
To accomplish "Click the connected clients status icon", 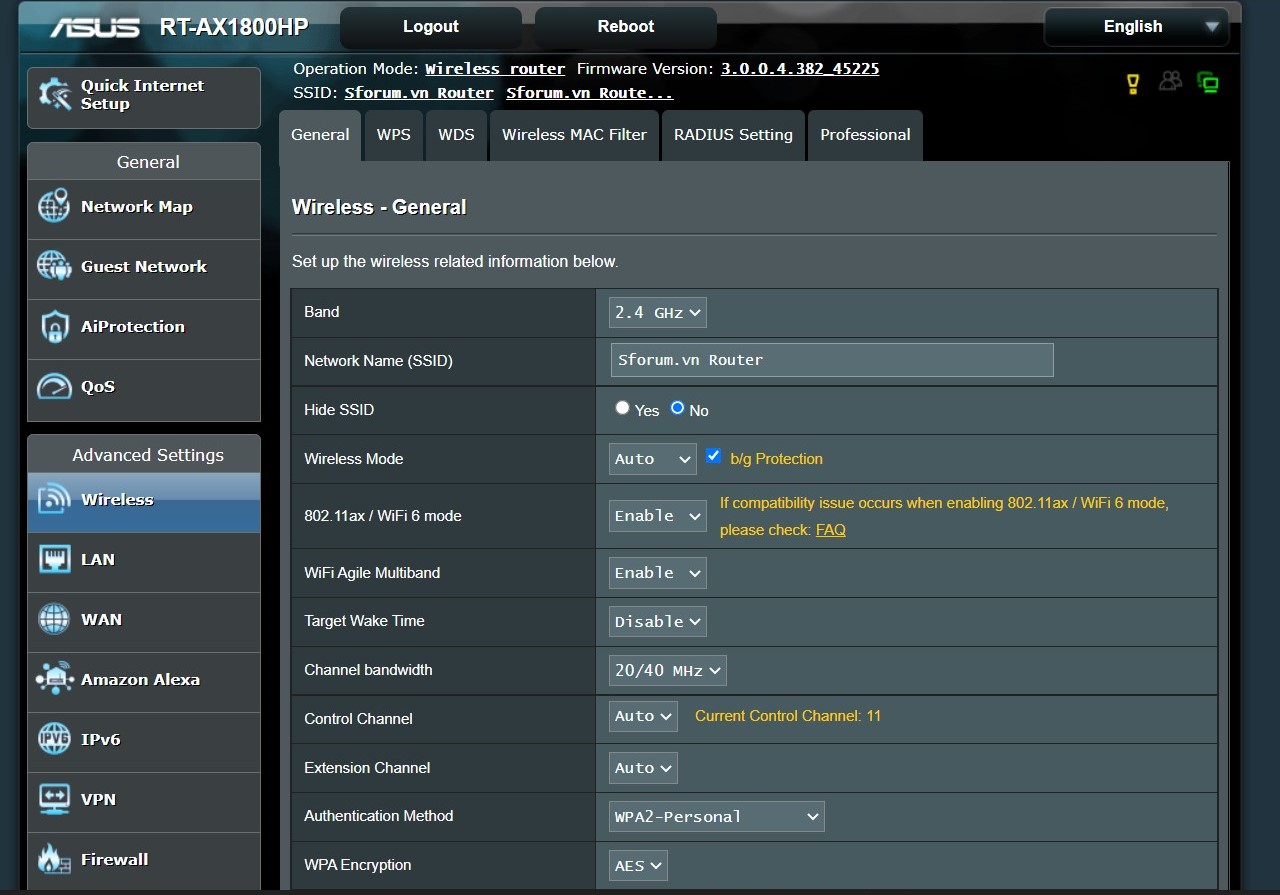I will coord(1170,81).
